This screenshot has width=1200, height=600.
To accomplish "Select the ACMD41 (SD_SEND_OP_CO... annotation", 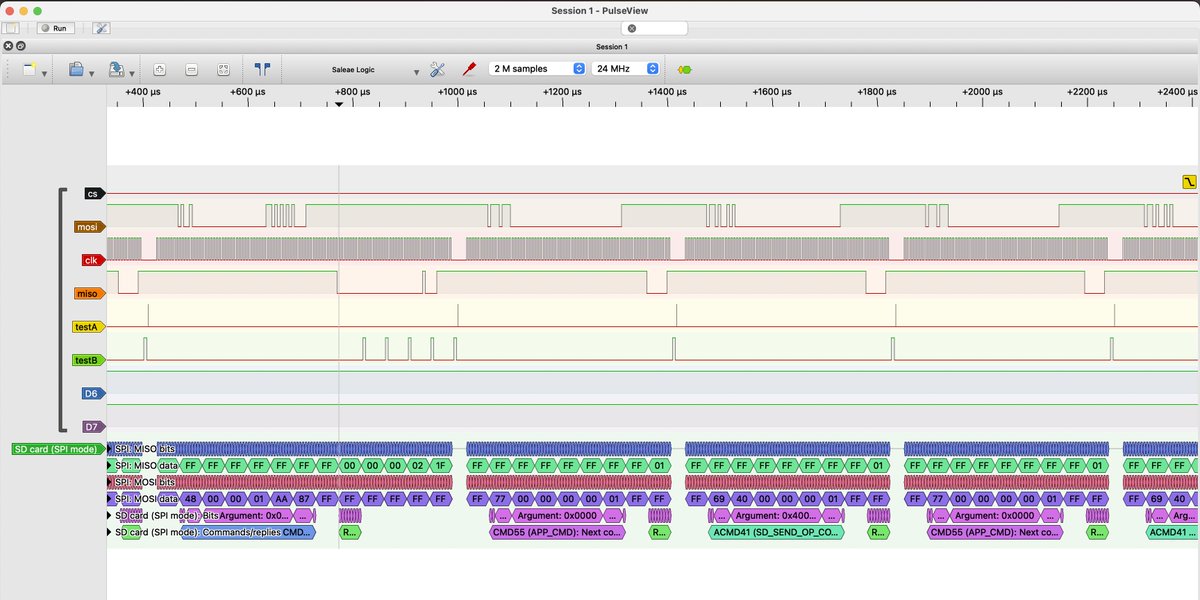I will tap(776, 533).
